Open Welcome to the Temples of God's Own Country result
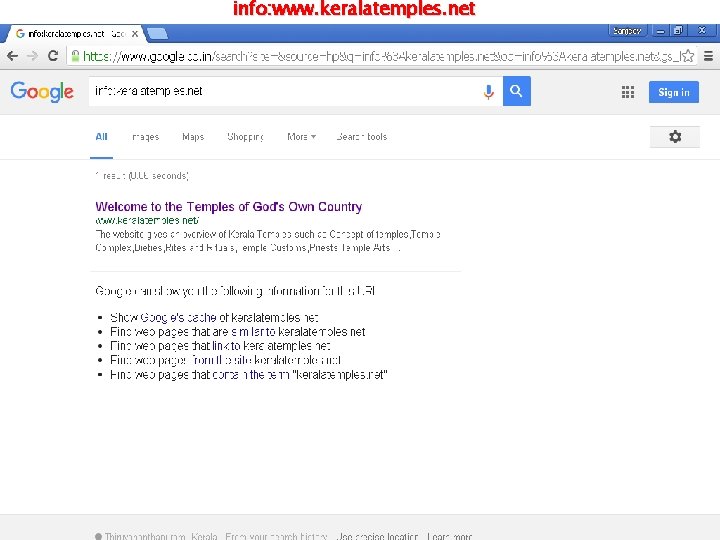This screenshot has height=540, width=720. tap(229, 207)
